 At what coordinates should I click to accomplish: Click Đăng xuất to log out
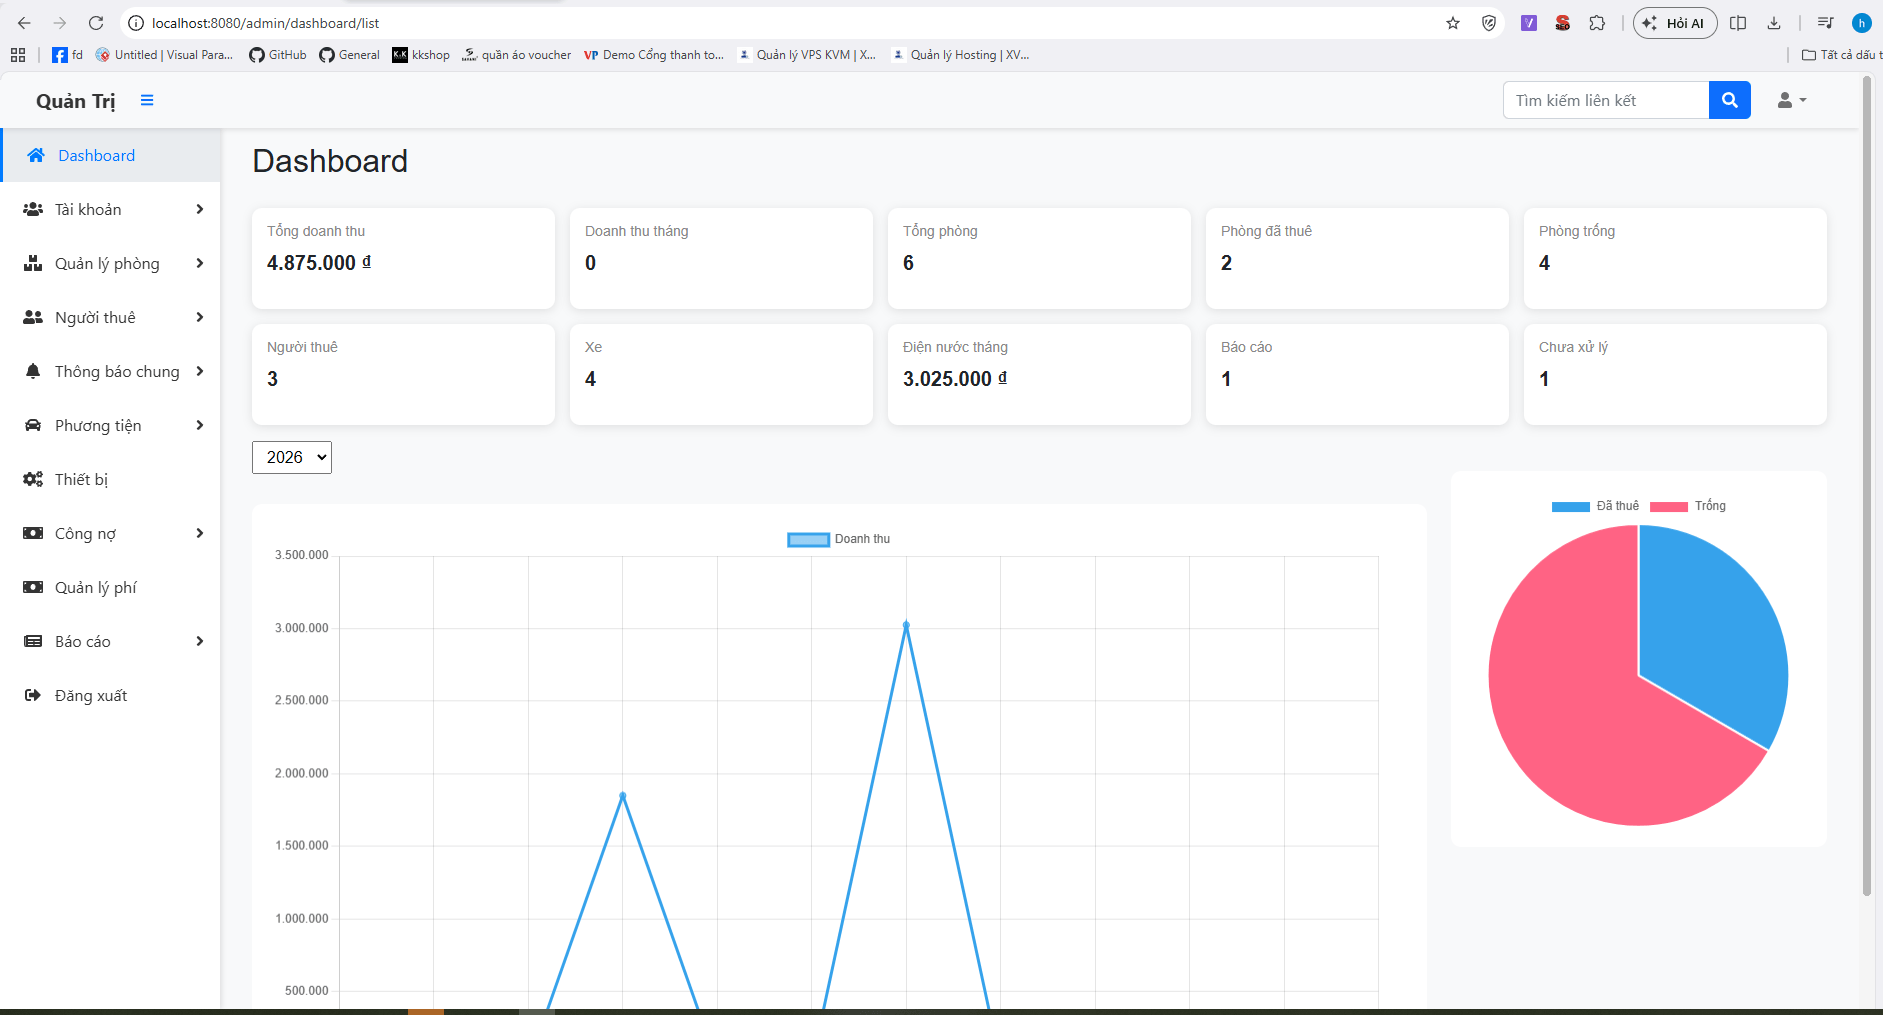tap(110, 695)
